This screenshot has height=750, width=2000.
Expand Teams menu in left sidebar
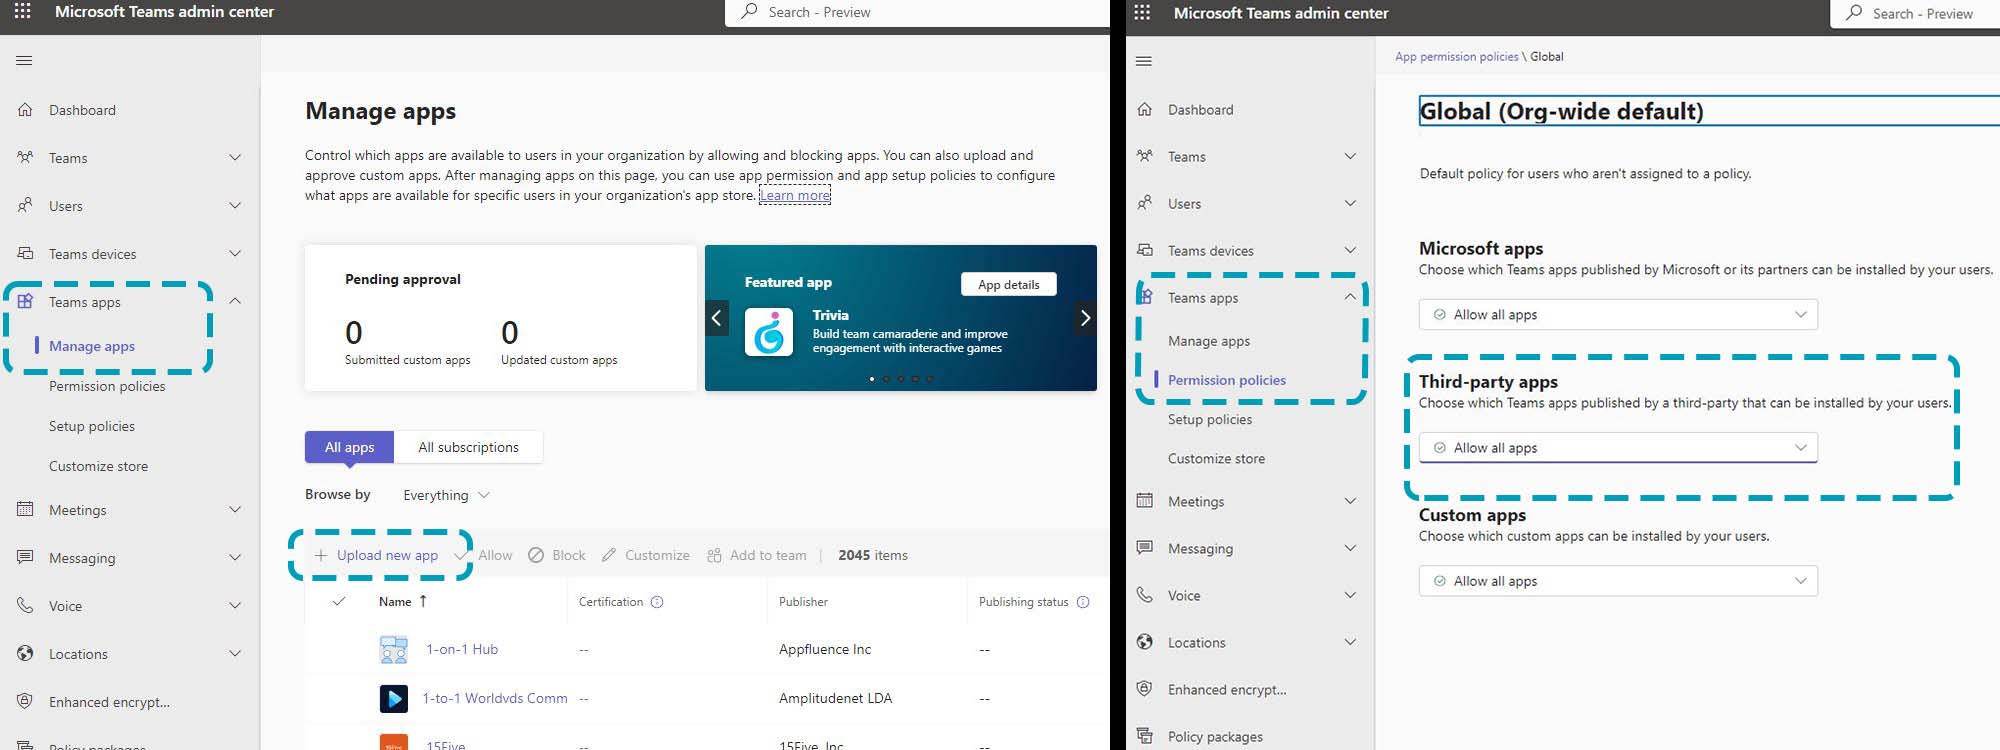[x=235, y=158]
